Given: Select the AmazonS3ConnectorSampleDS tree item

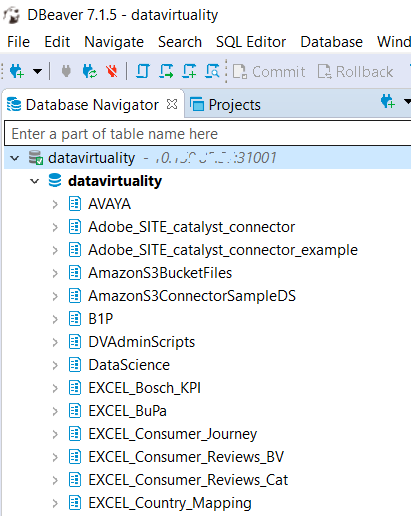Looking at the screenshot, I should tap(192, 296).
